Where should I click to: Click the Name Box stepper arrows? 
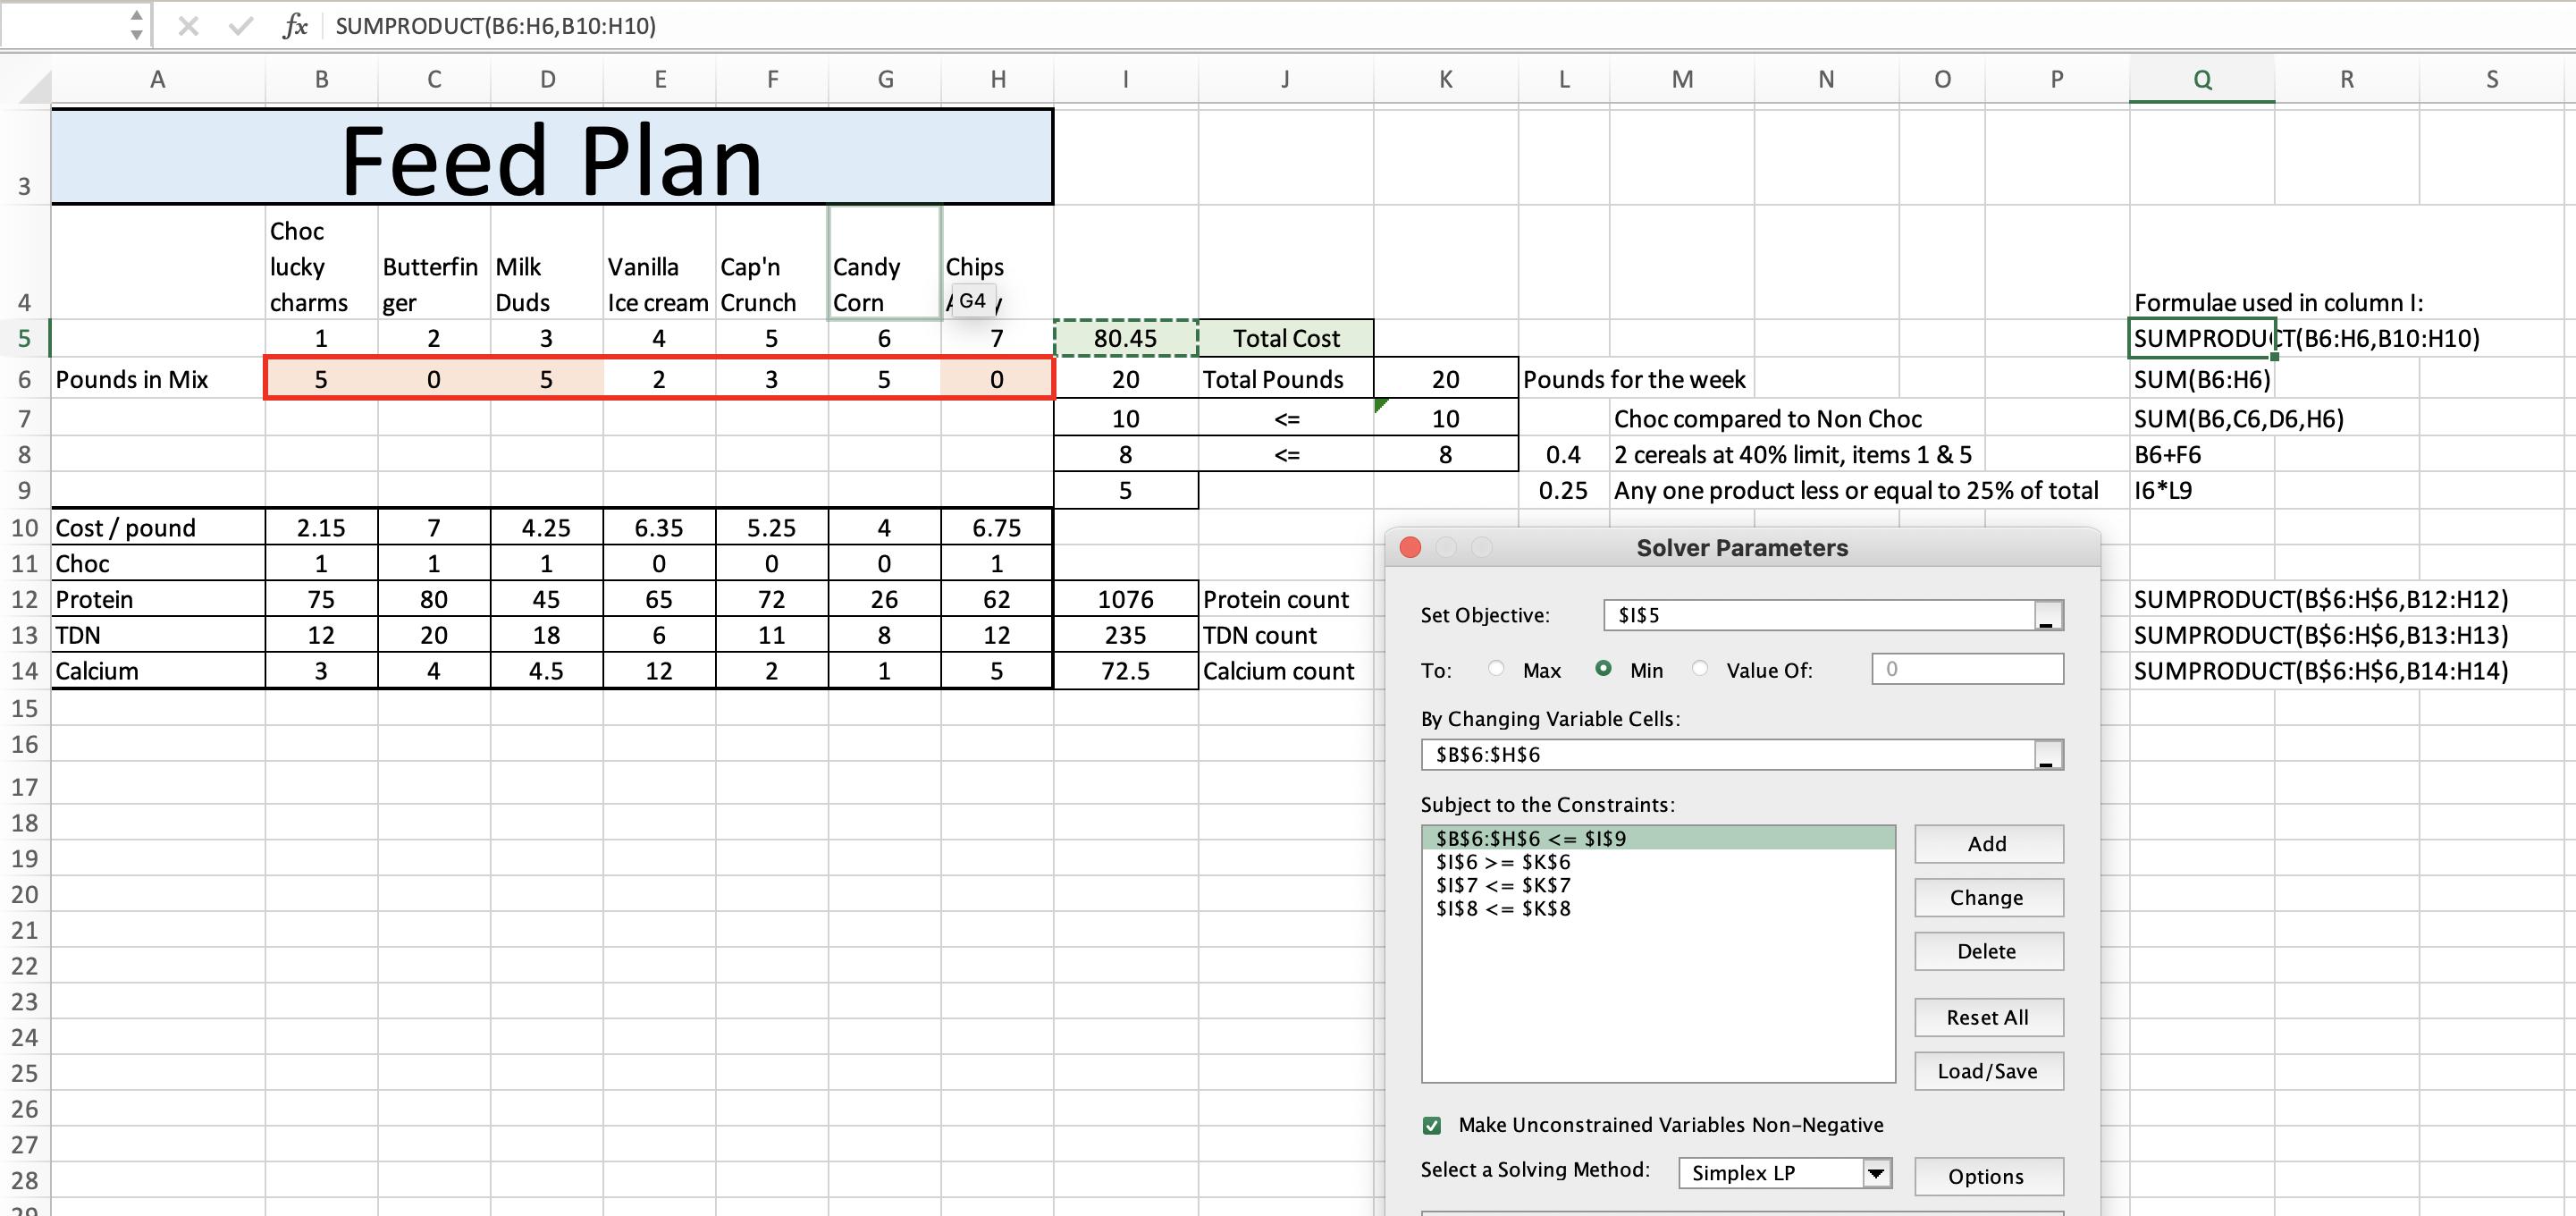pyautogui.click(x=136, y=26)
